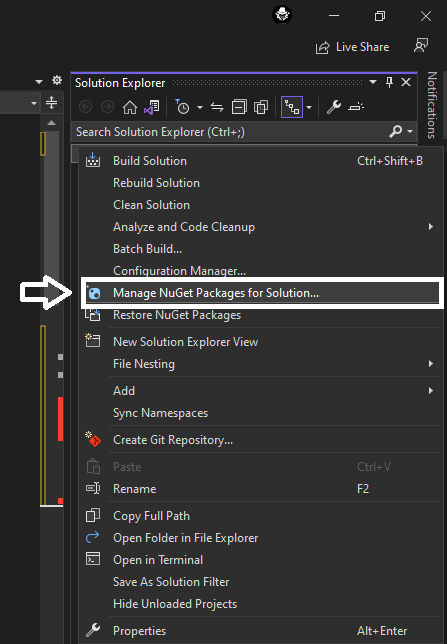Expand the Analyze and Code Cleanup submenu
This screenshot has height=644, width=447.
[431, 227]
